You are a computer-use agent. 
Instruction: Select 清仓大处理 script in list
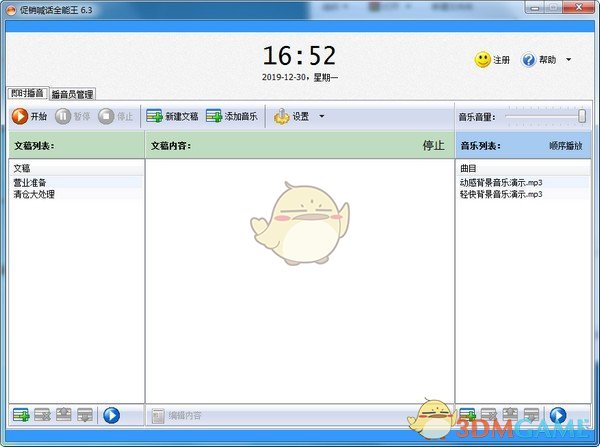76,194
